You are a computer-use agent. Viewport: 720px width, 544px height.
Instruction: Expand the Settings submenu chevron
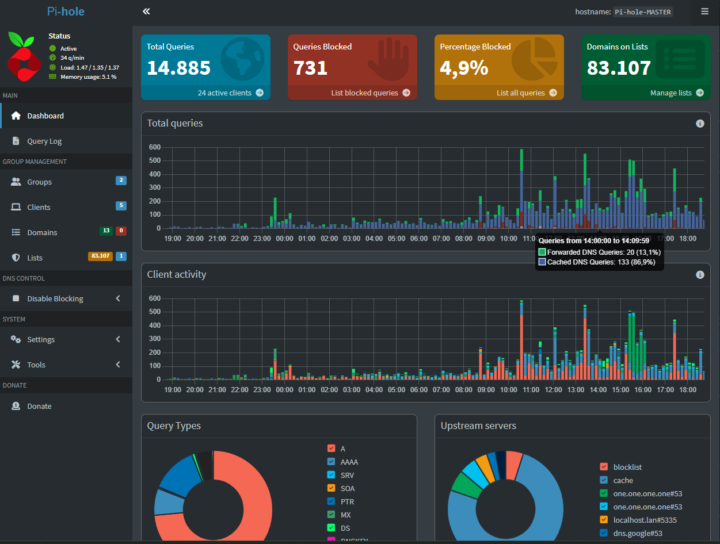click(118, 339)
